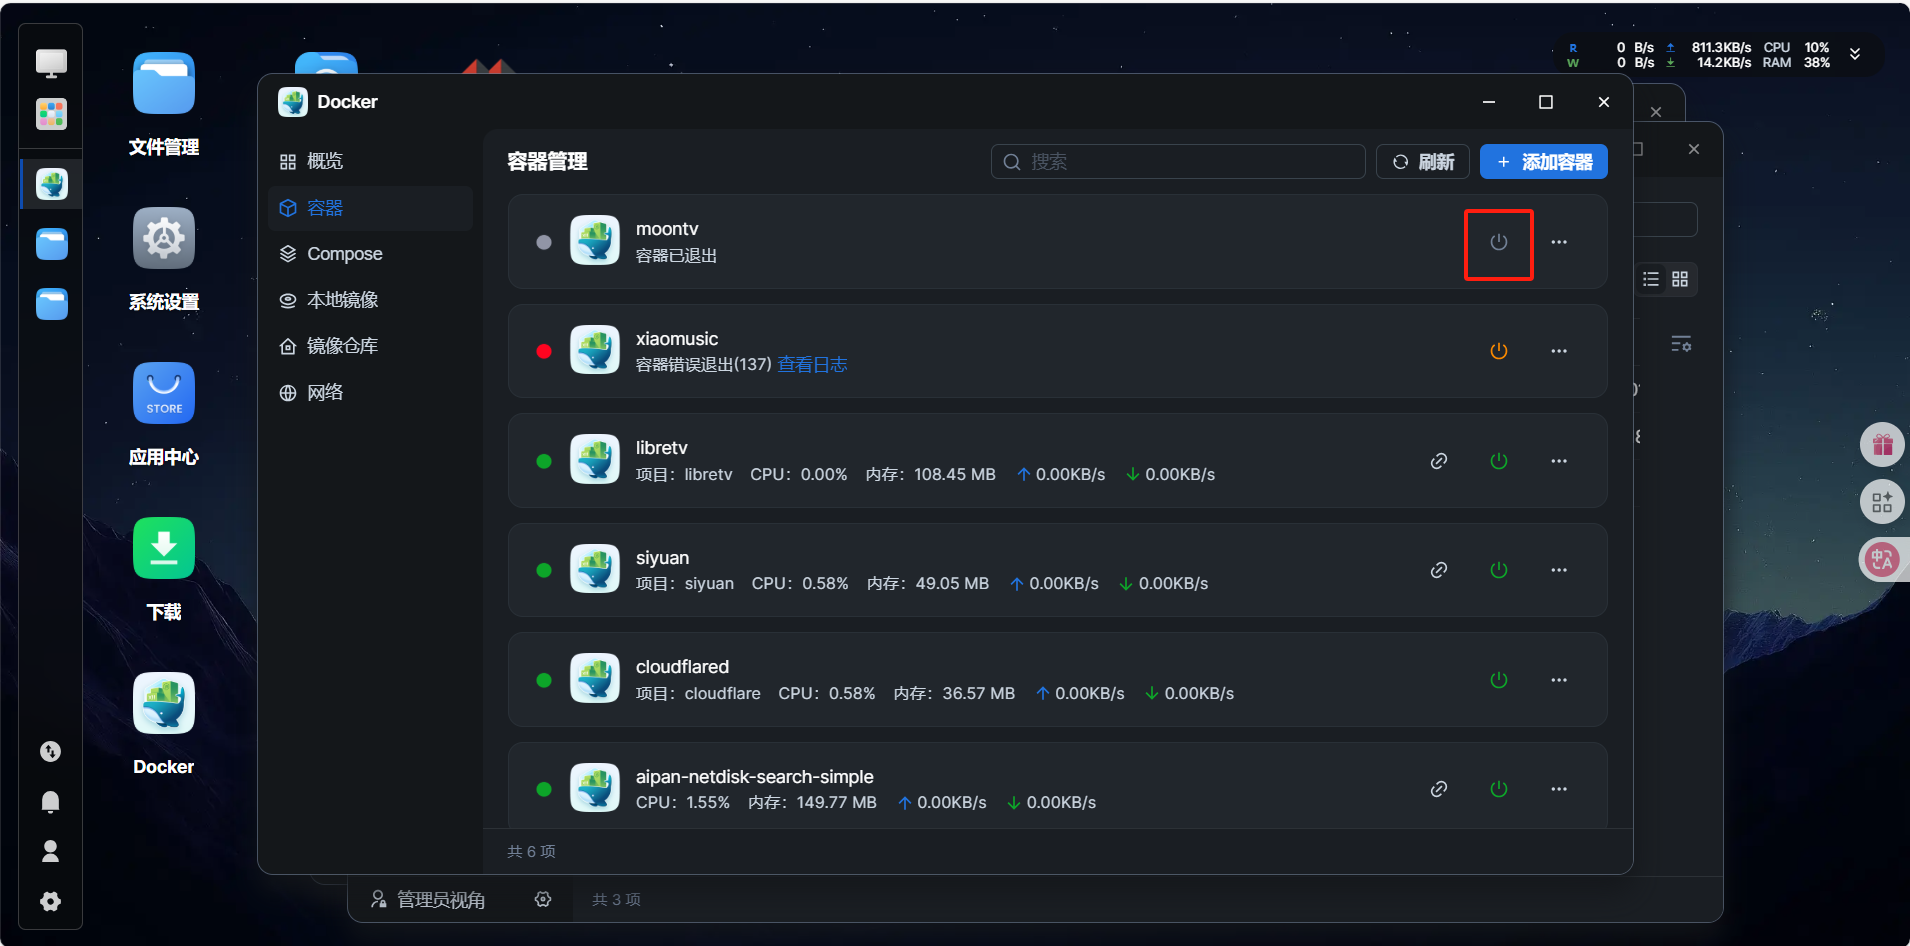Select lower folder icon in left dock
The image size is (1910, 946).
point(51,303)
